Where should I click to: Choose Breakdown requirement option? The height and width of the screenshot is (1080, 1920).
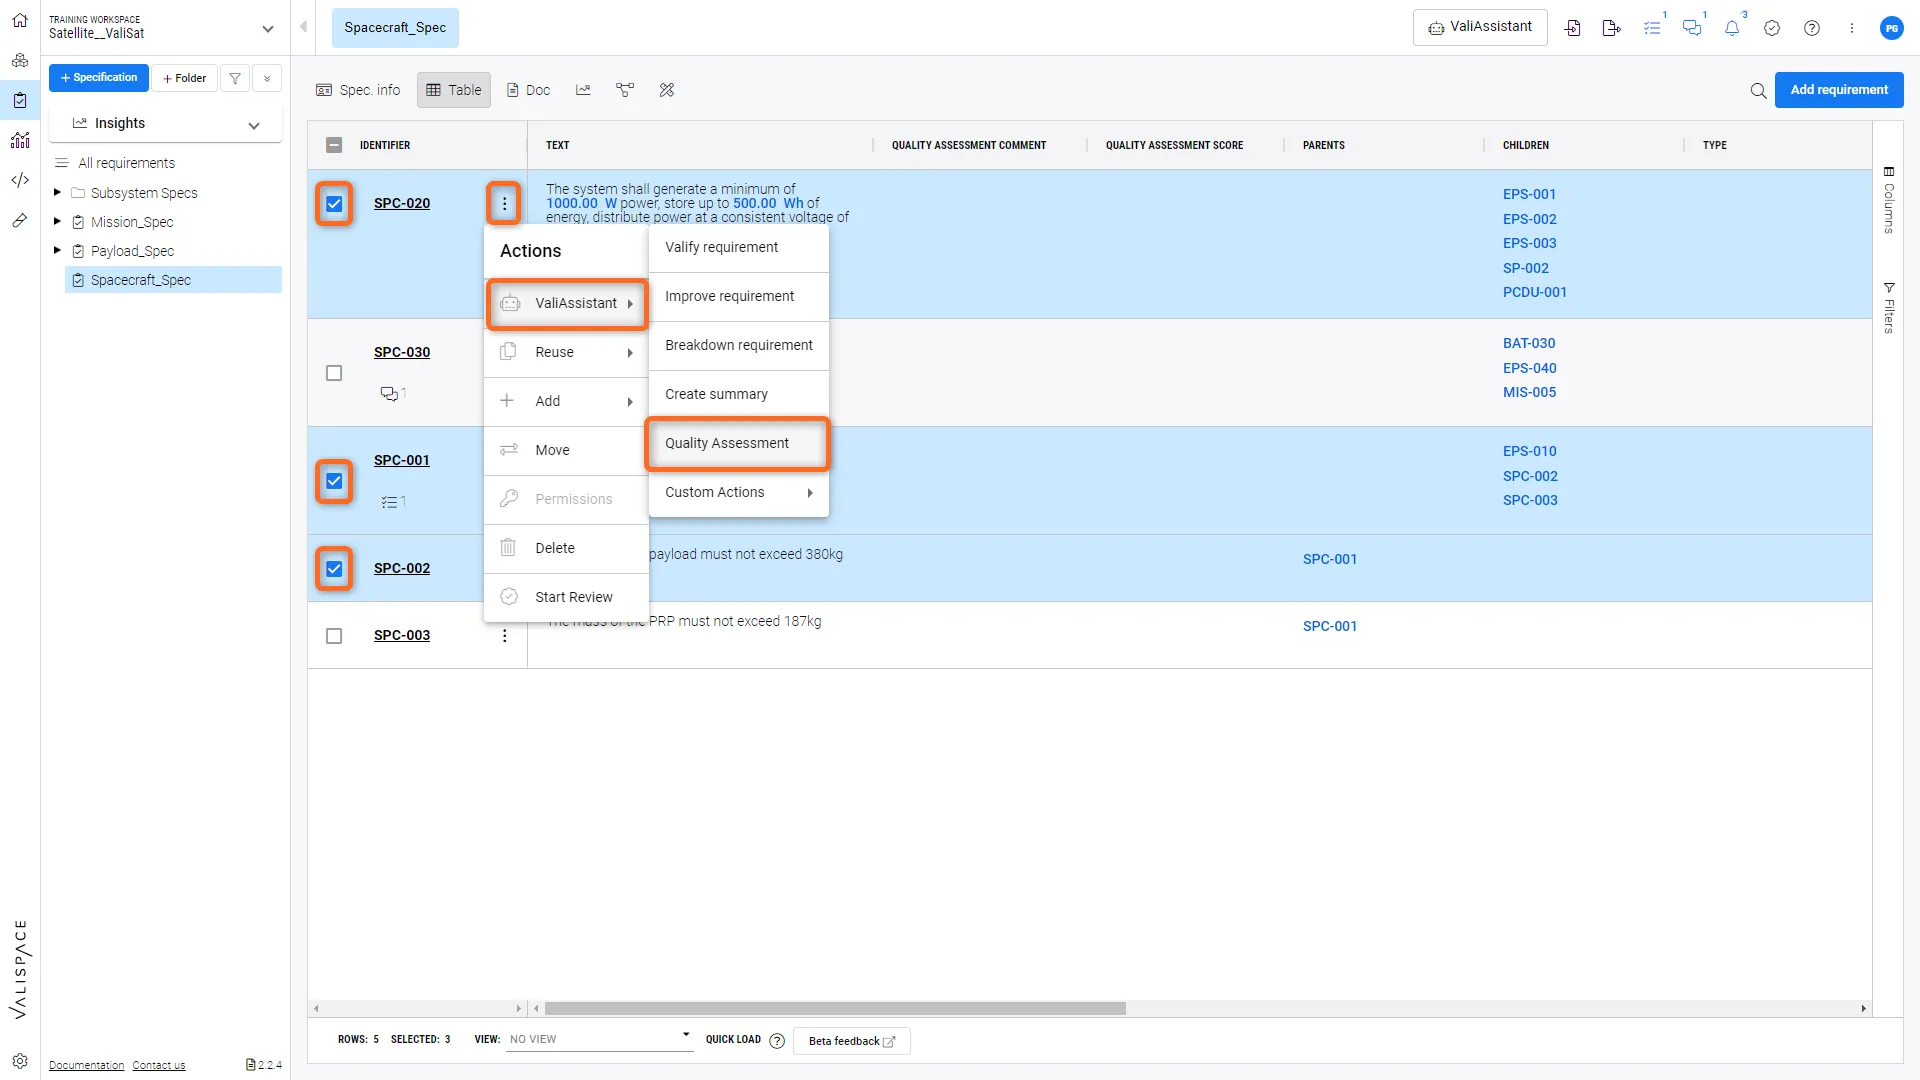[738, 345]
